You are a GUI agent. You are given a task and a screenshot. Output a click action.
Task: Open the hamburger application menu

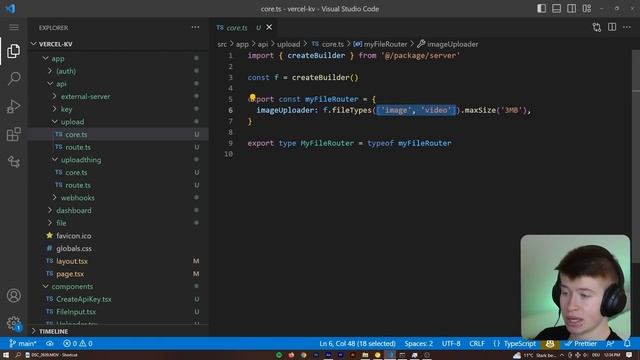(x=13, y=27)
